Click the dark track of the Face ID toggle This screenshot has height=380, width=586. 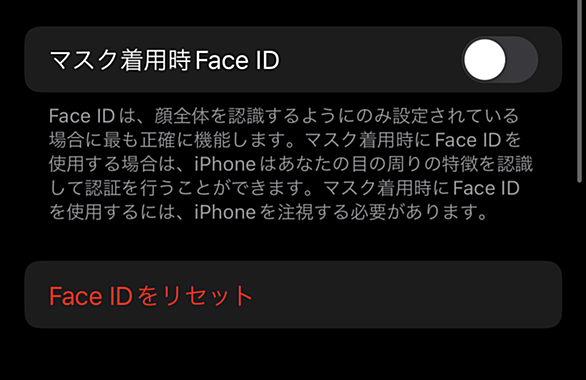(x=522, y=60)
